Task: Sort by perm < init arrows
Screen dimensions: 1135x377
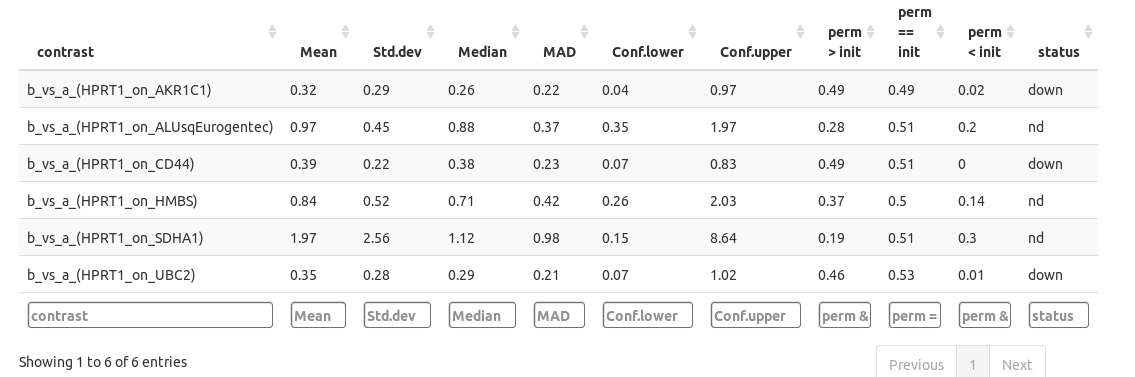Action: (1010, 31)
